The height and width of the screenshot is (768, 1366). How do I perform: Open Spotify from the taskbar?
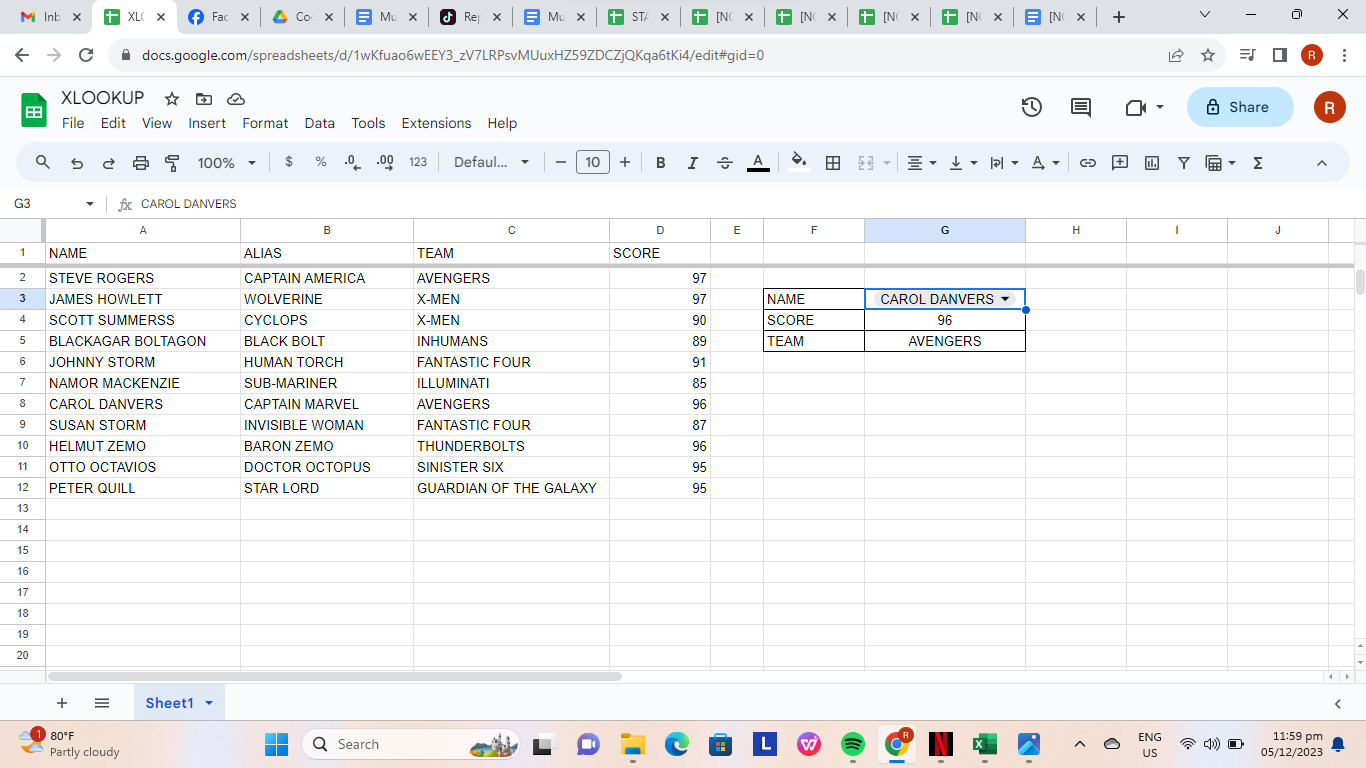(853, 744)
